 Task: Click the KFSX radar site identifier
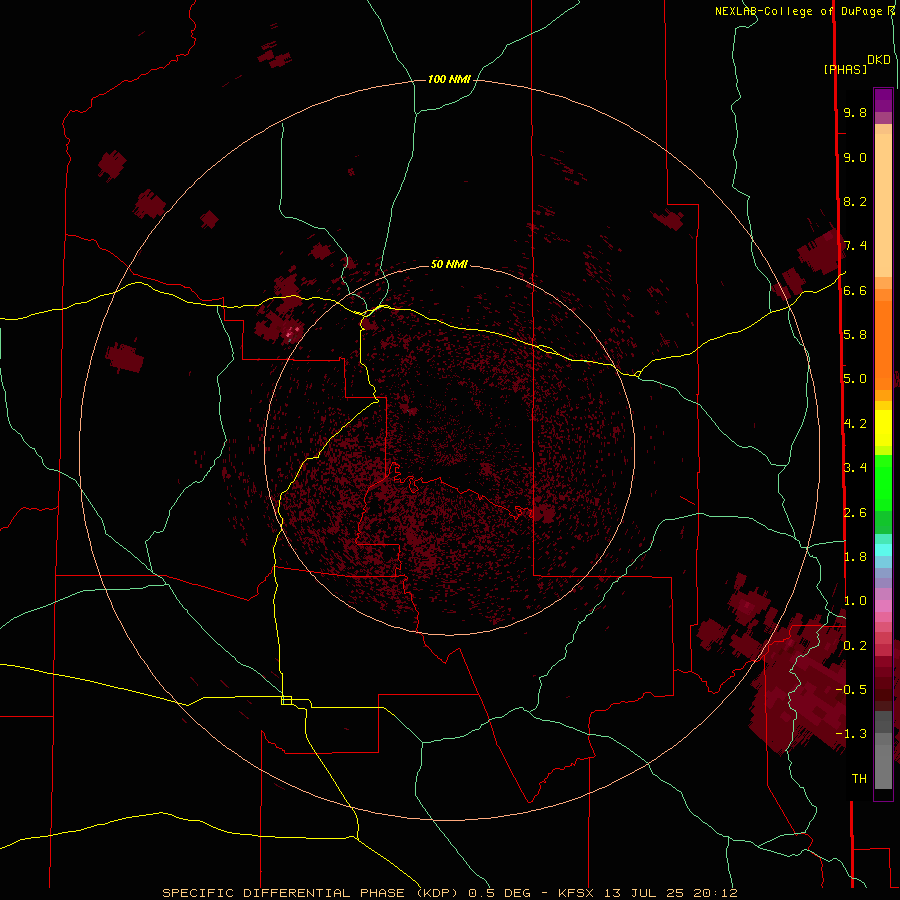coord(576,893)
